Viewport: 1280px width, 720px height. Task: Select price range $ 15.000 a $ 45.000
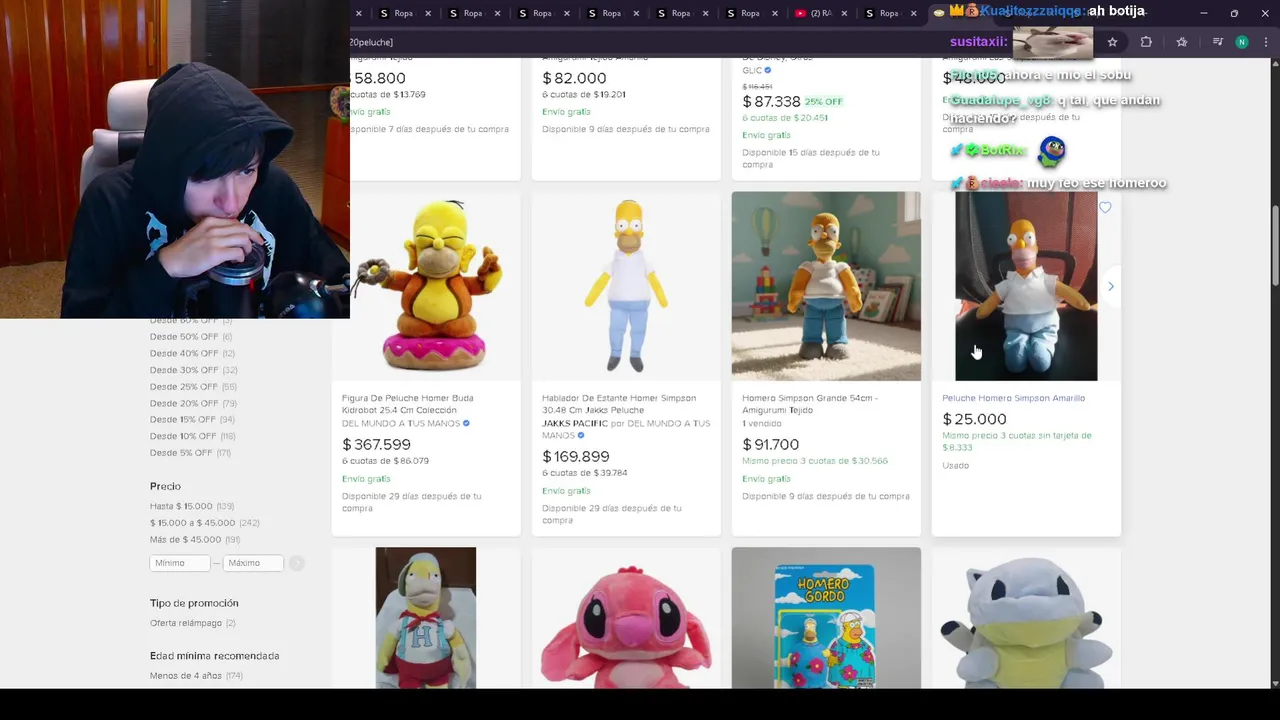[x=205, y=523]
